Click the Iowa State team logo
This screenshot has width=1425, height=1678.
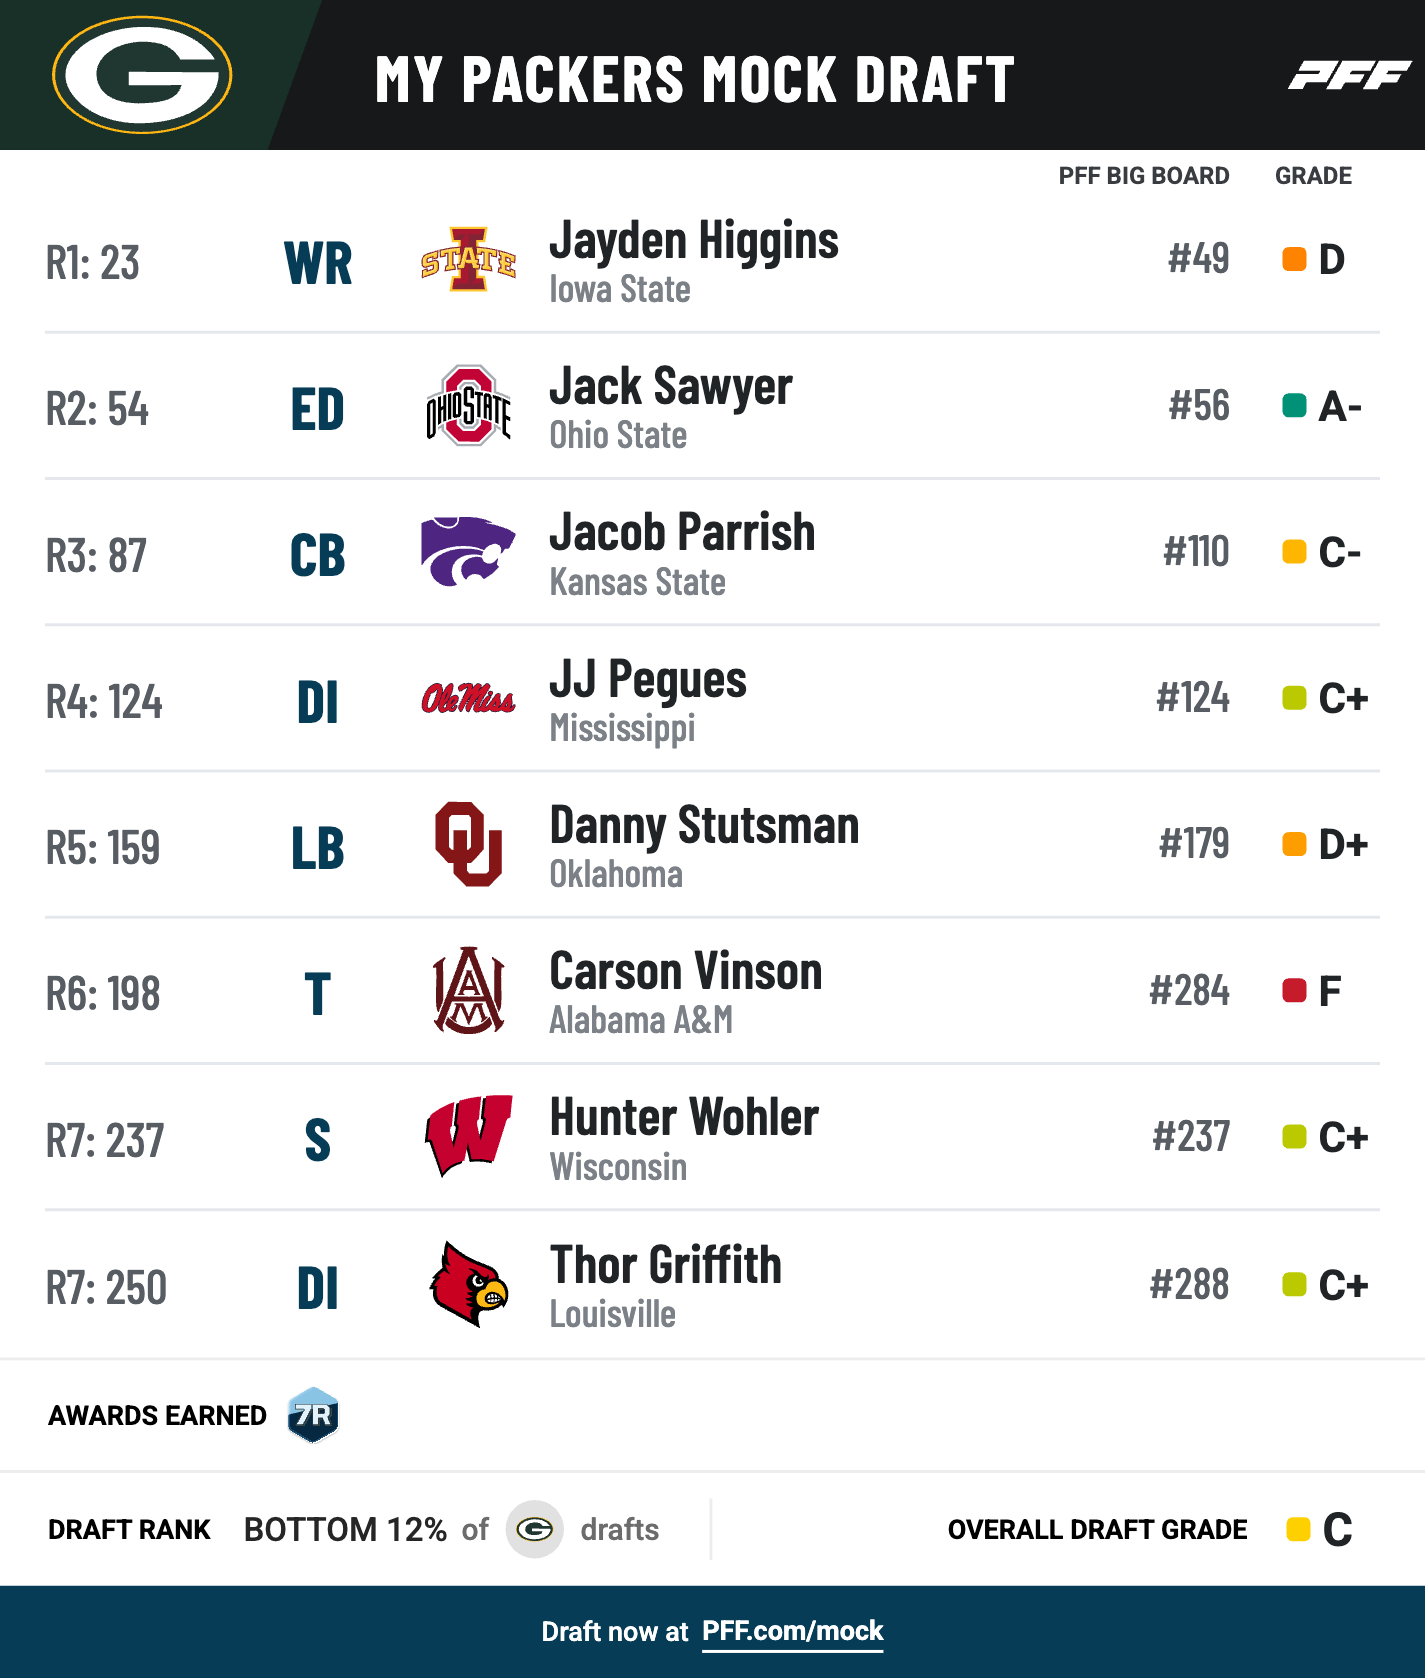click(x=468, y=260)
